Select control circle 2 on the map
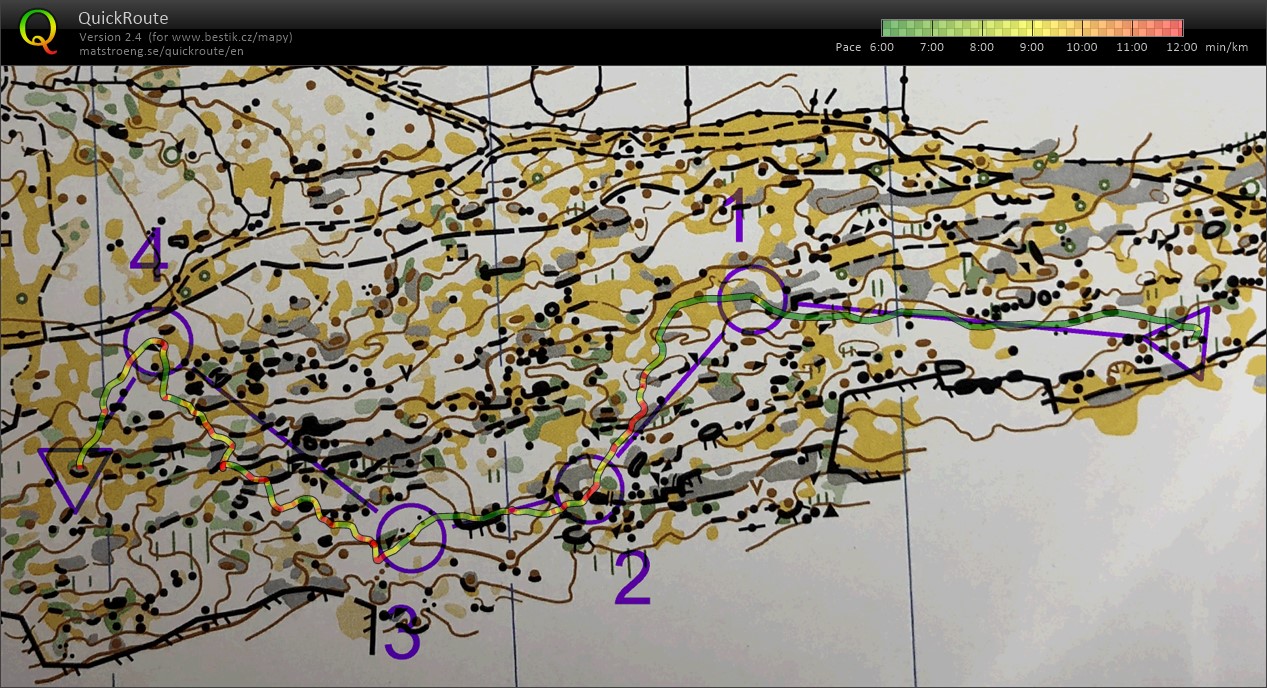The image size is (1267, 688). [x=589, y=489]
